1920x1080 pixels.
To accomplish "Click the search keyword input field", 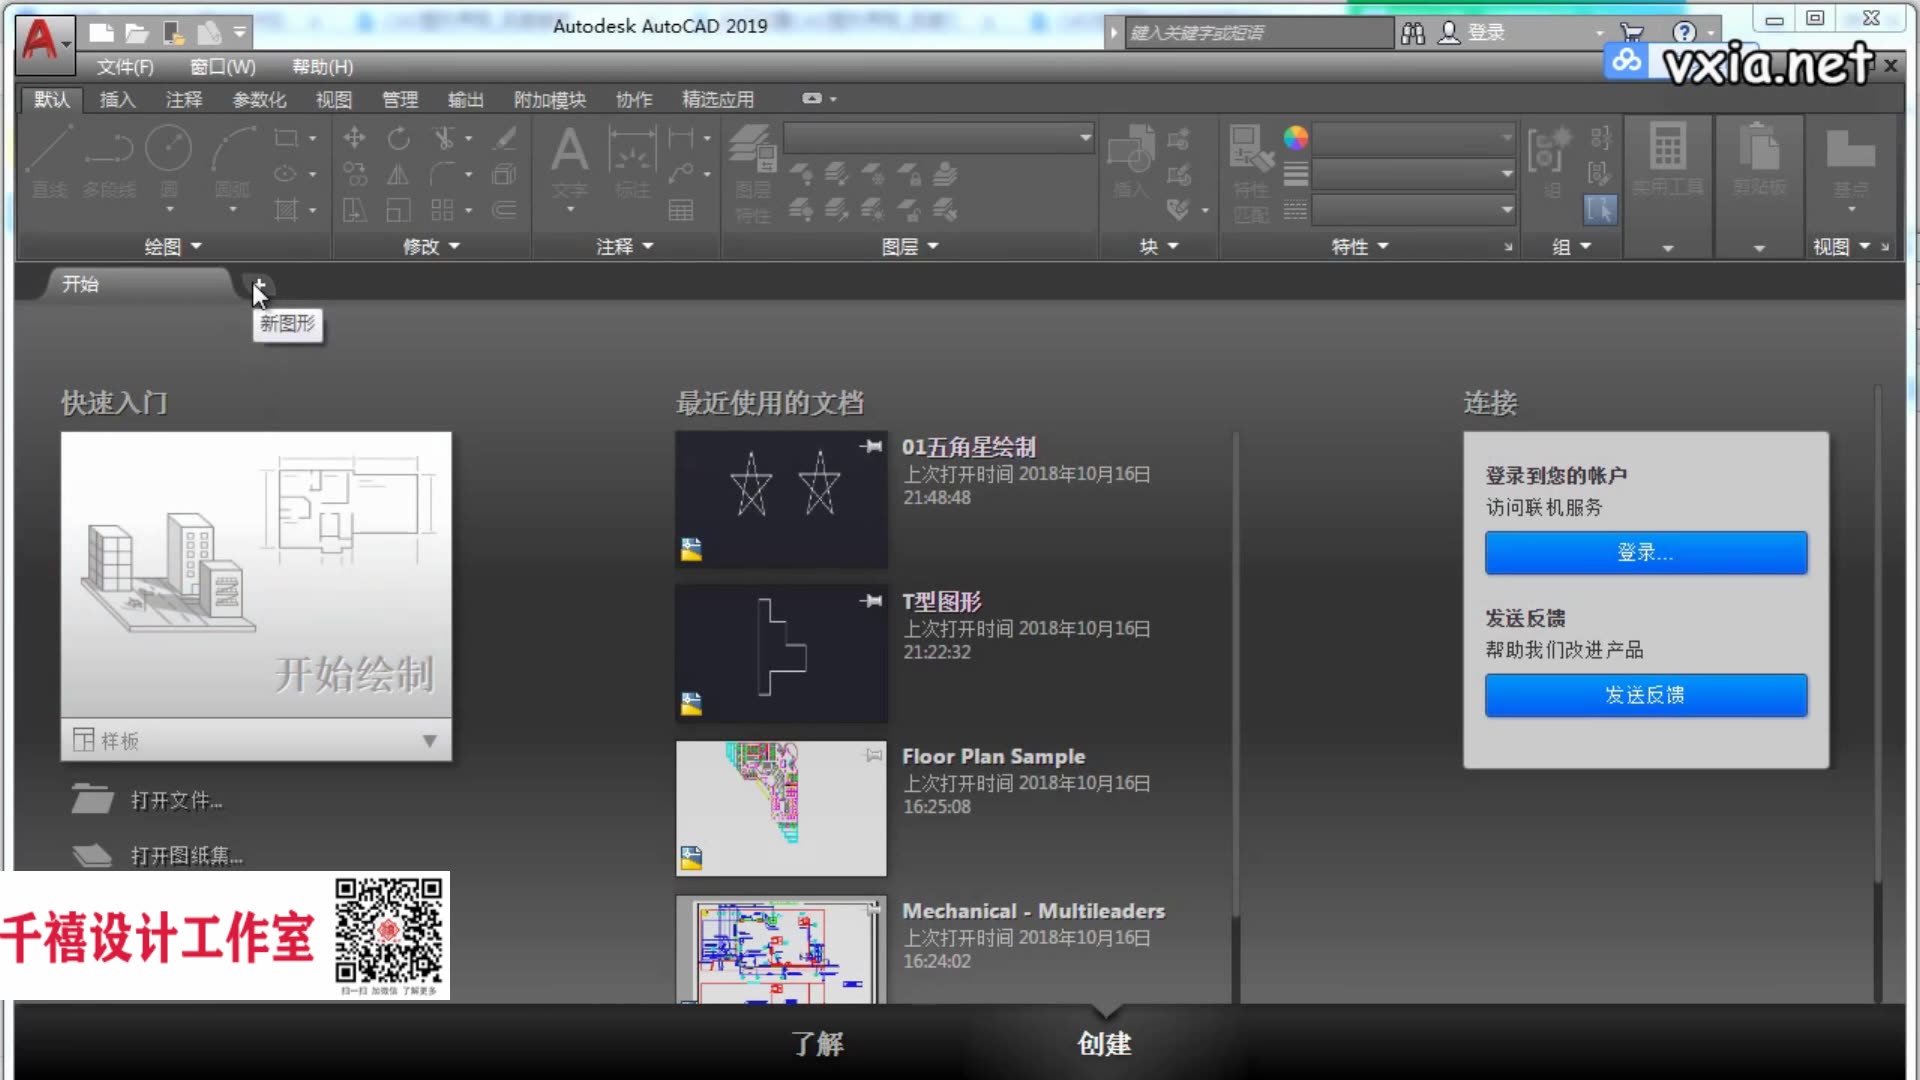I will 1258,33.
